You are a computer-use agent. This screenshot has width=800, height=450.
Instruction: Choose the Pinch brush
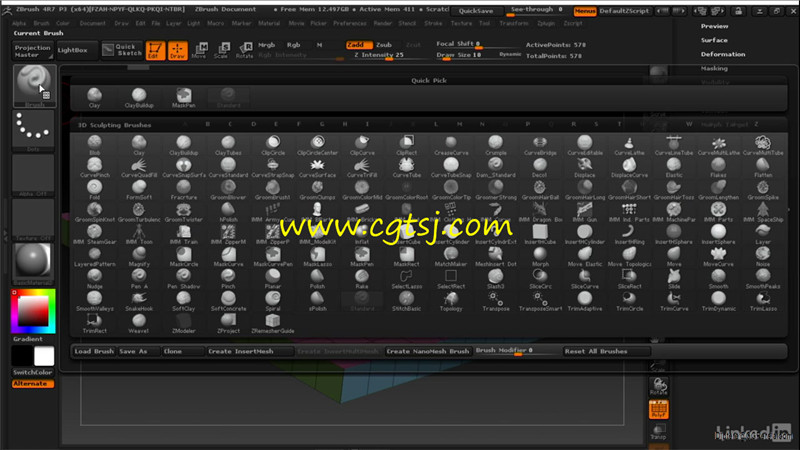(x=228, y=279)
